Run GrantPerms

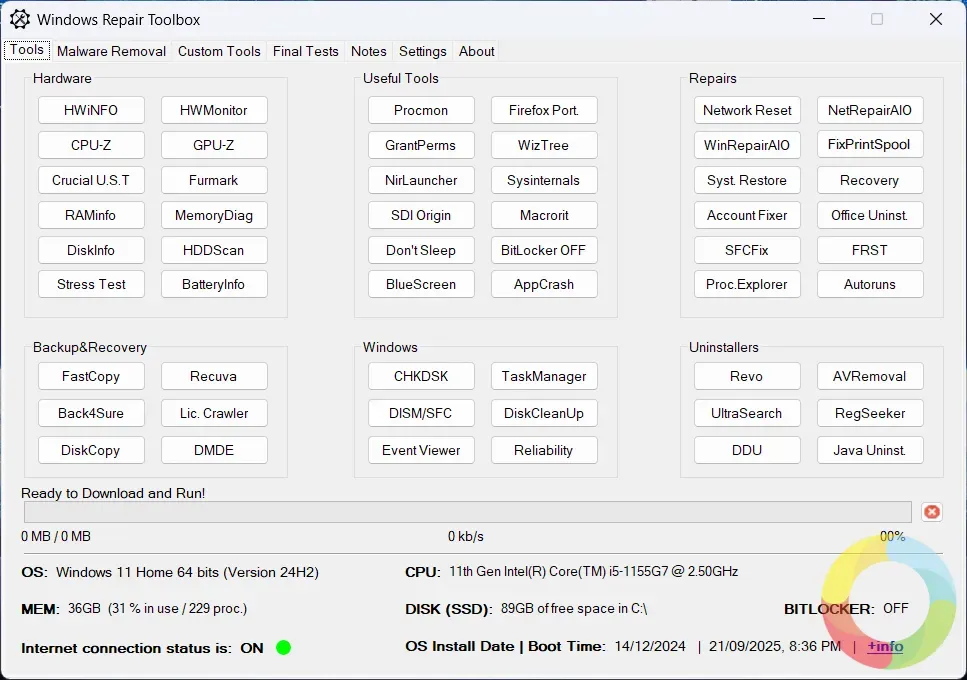click(x=421, y=145)
